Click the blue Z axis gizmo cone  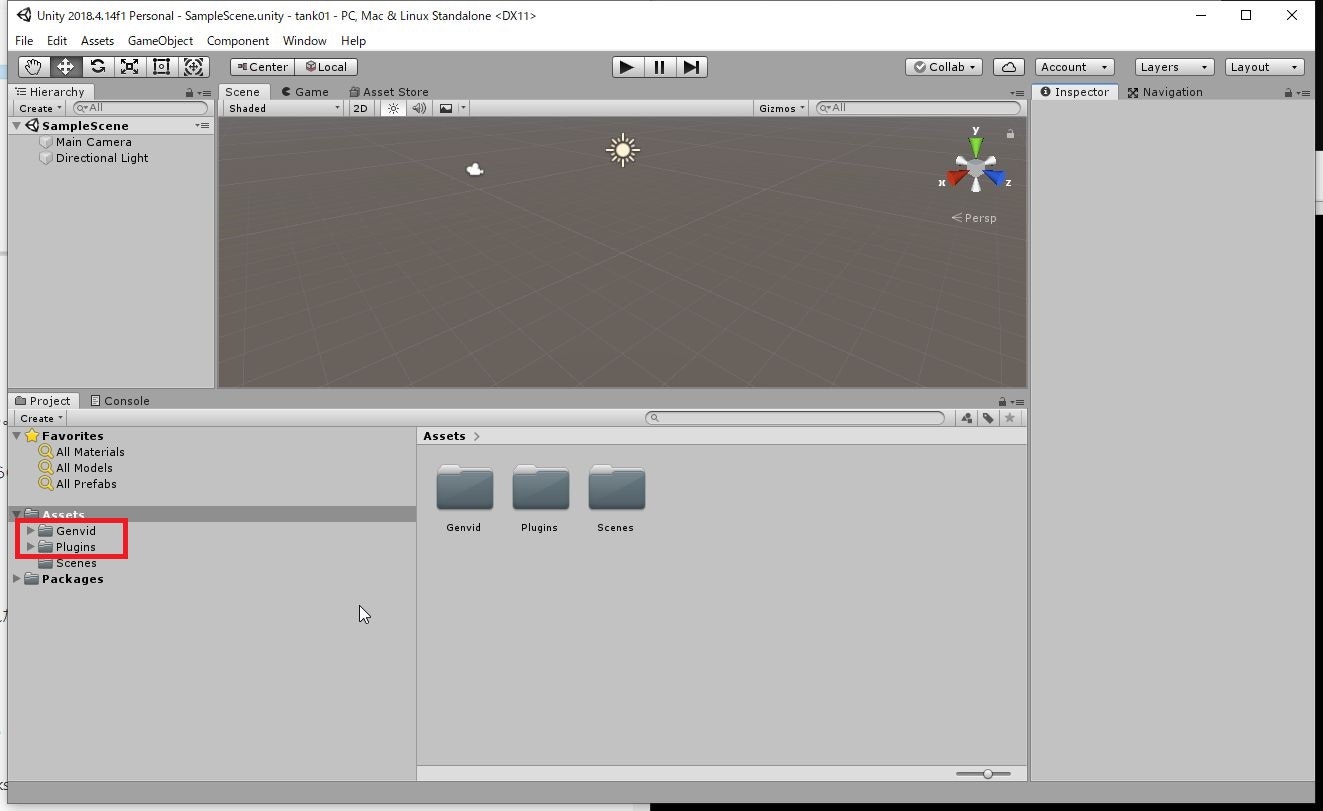coord(994,178)
